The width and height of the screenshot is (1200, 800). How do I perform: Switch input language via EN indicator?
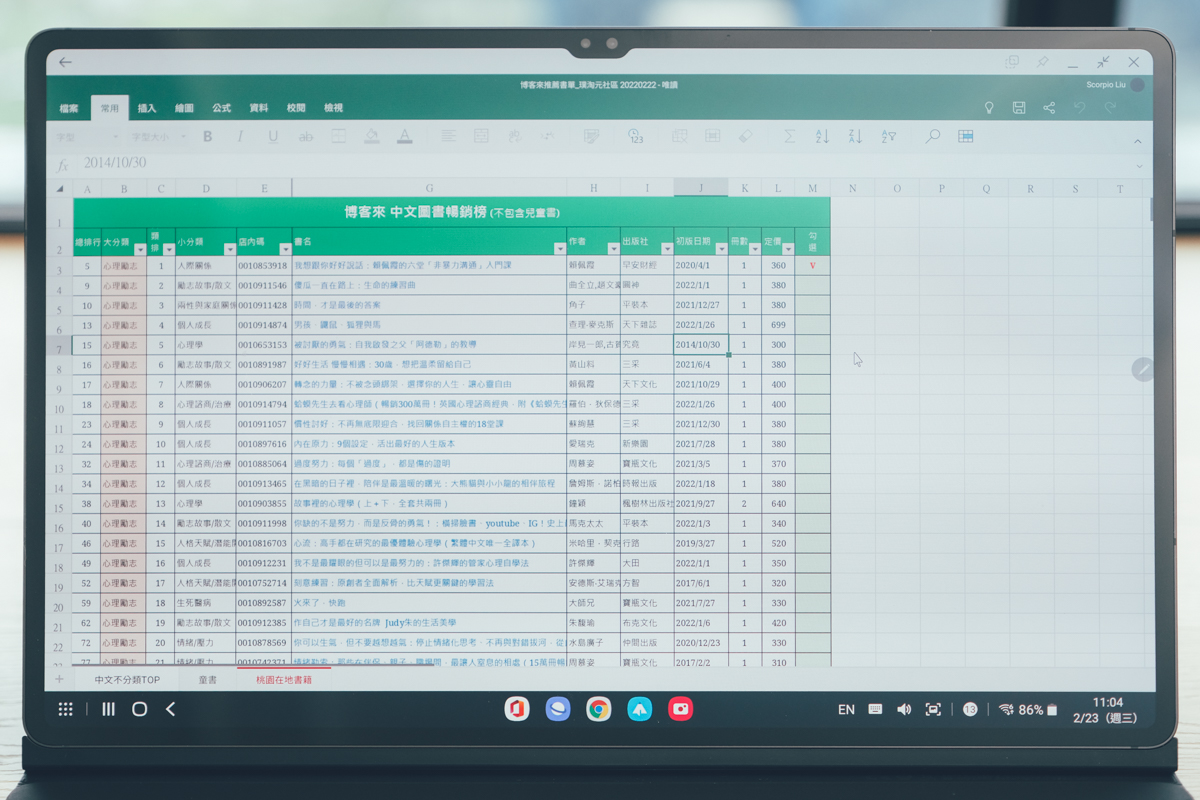846,709
